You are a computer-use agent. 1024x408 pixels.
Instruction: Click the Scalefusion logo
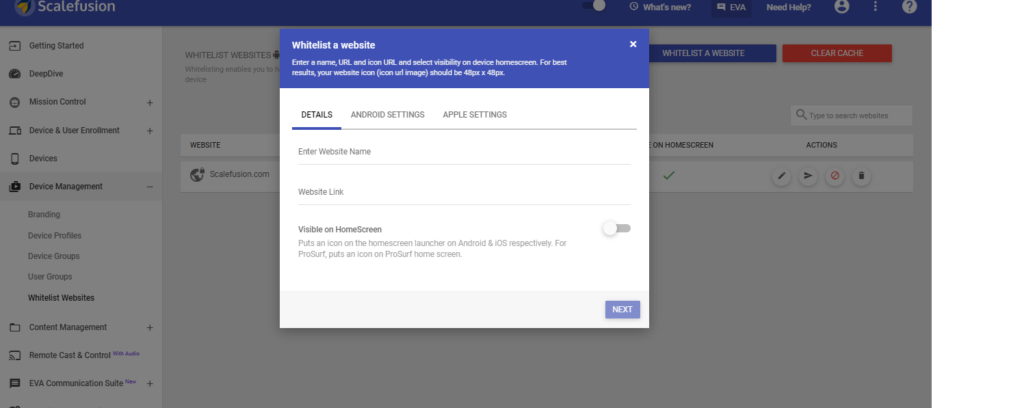point(65,7)
